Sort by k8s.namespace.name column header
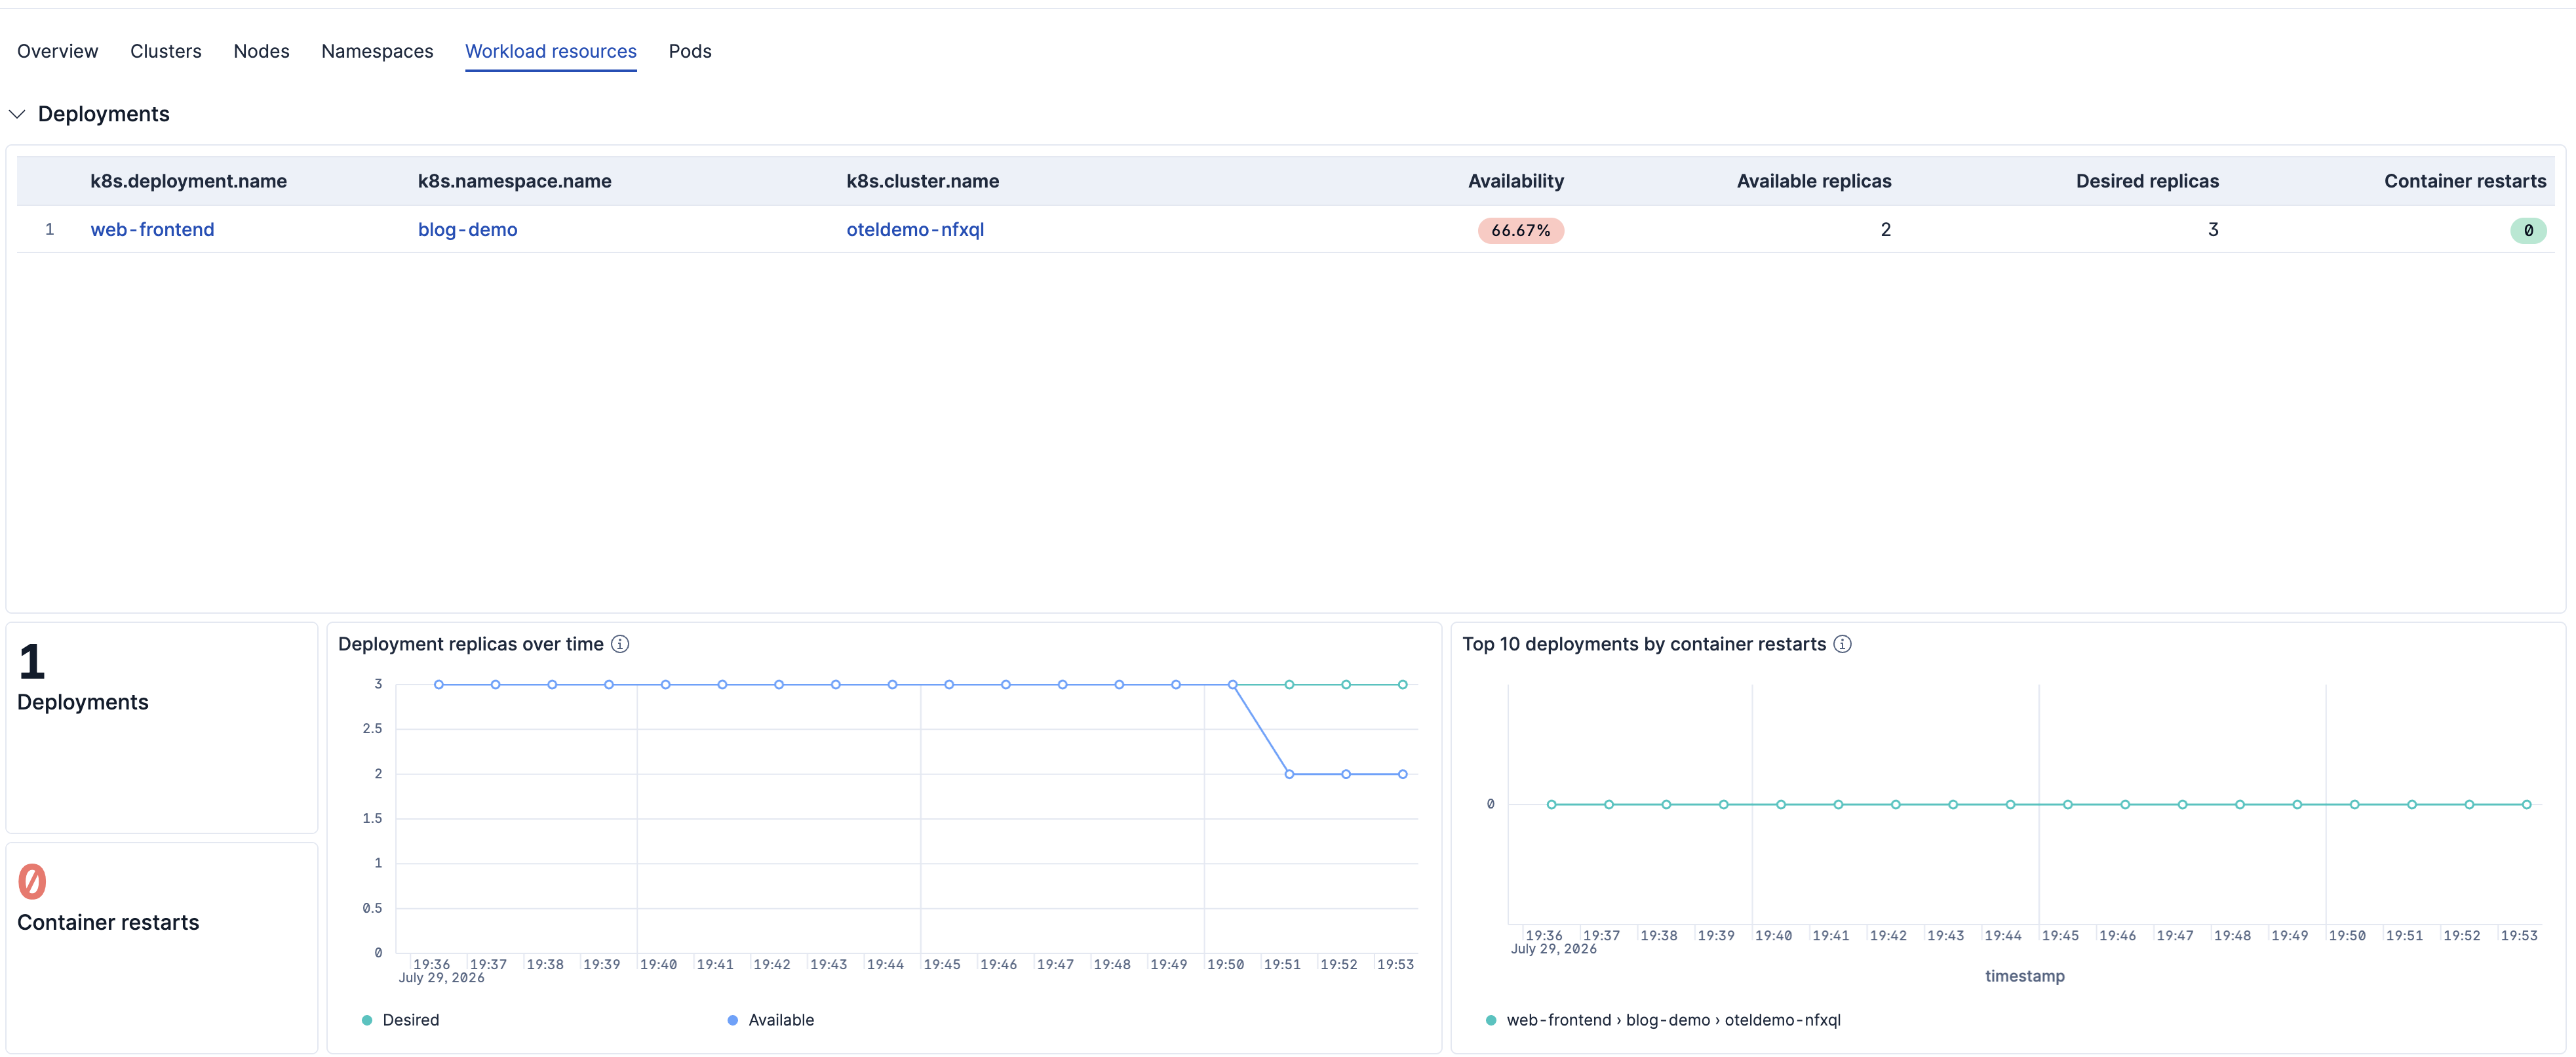 tap(514, 181)
